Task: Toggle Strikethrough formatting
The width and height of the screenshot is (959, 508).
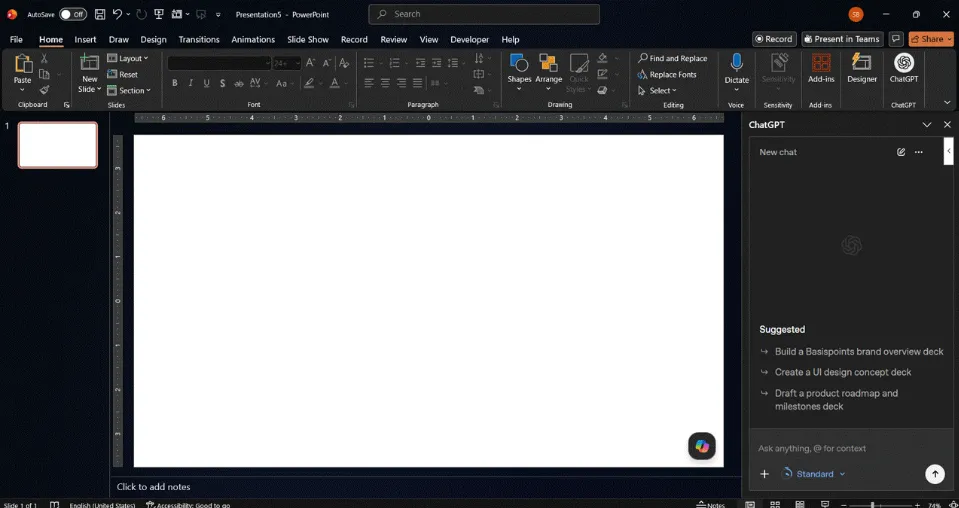Action: (x=239, y=83)
